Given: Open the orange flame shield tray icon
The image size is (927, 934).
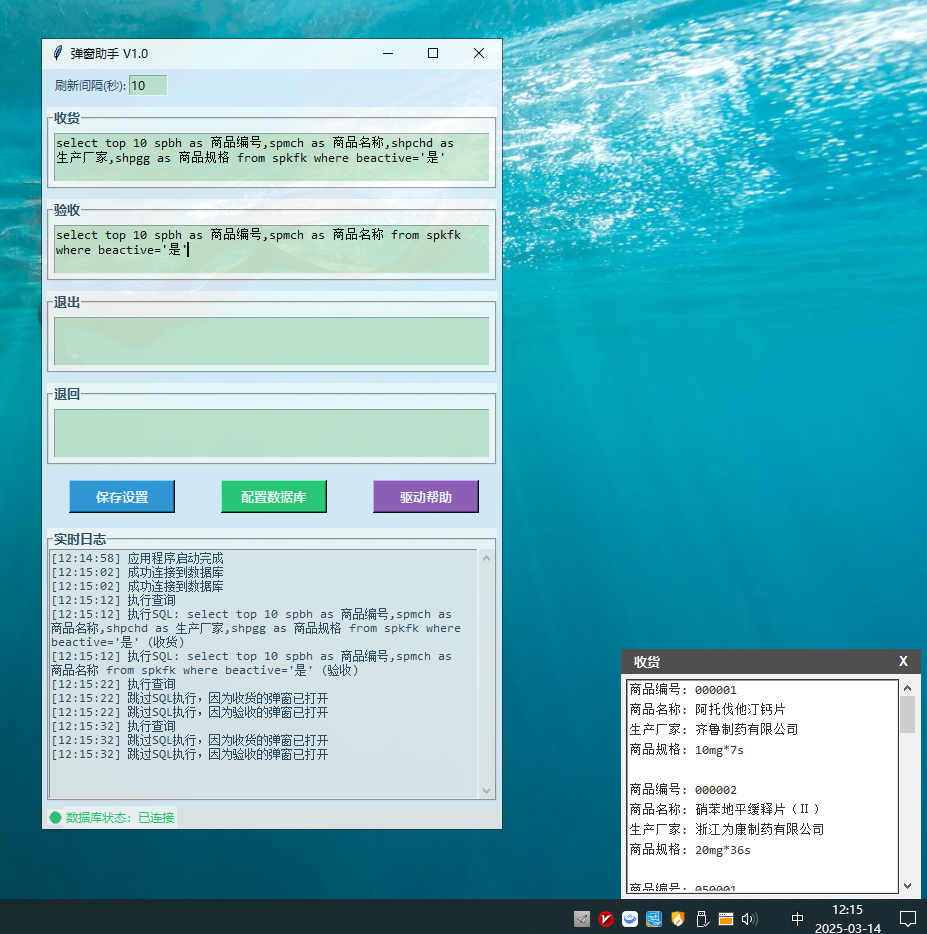Looking at the screenshot, I should pos(677,918).
